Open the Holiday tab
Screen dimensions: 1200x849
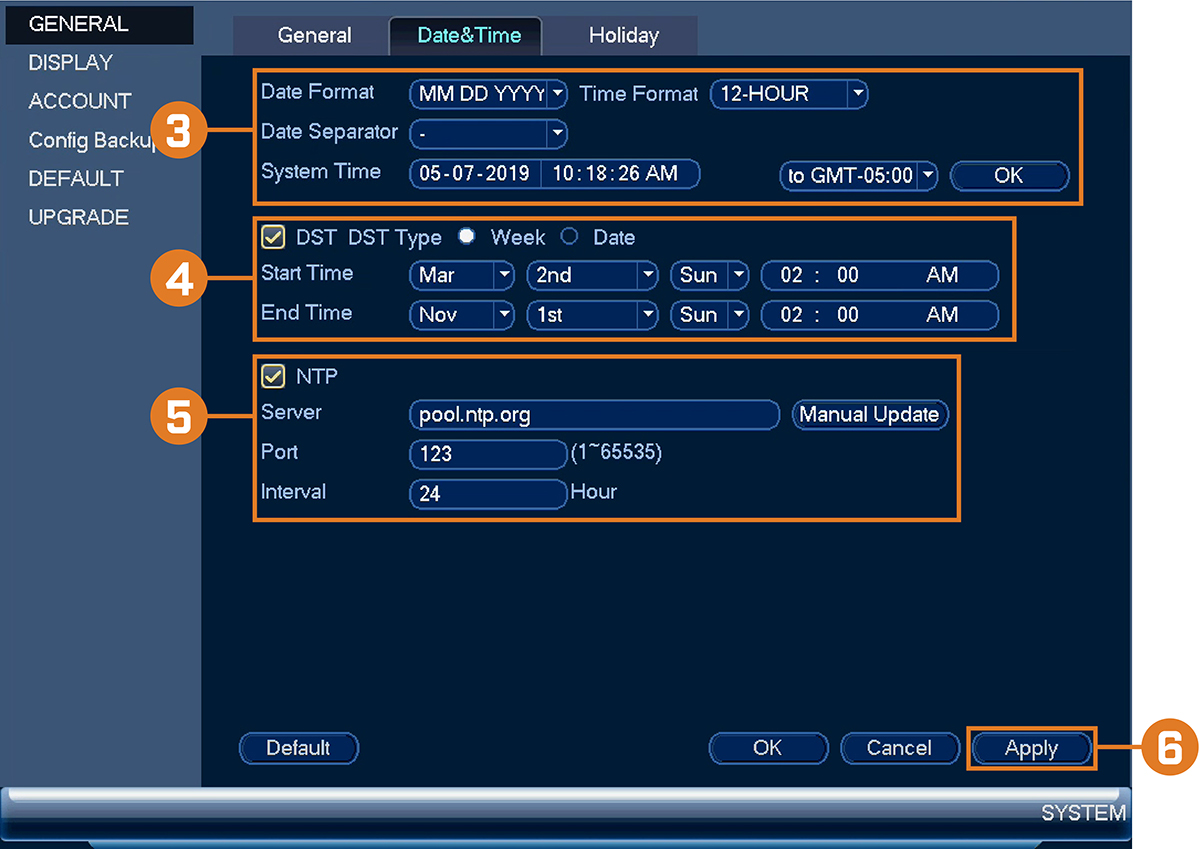tap(624, 36)
